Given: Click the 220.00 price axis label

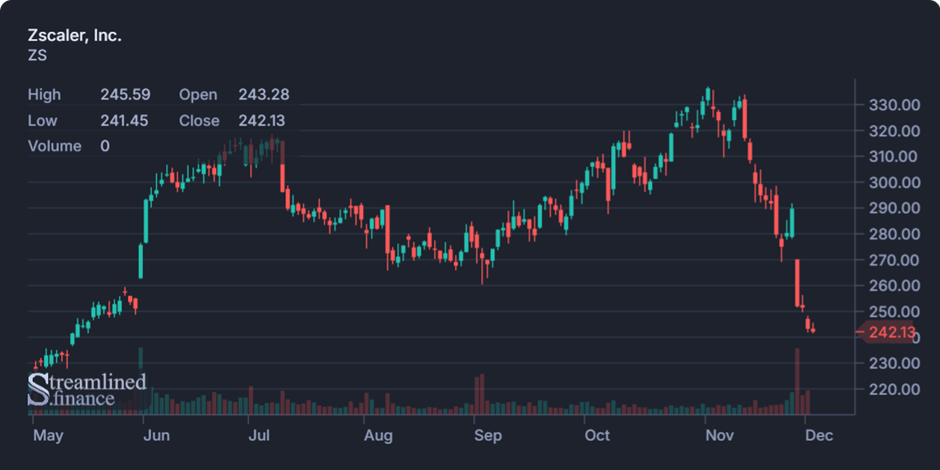Looking at the screenshot, I should (x=894, y=389).
